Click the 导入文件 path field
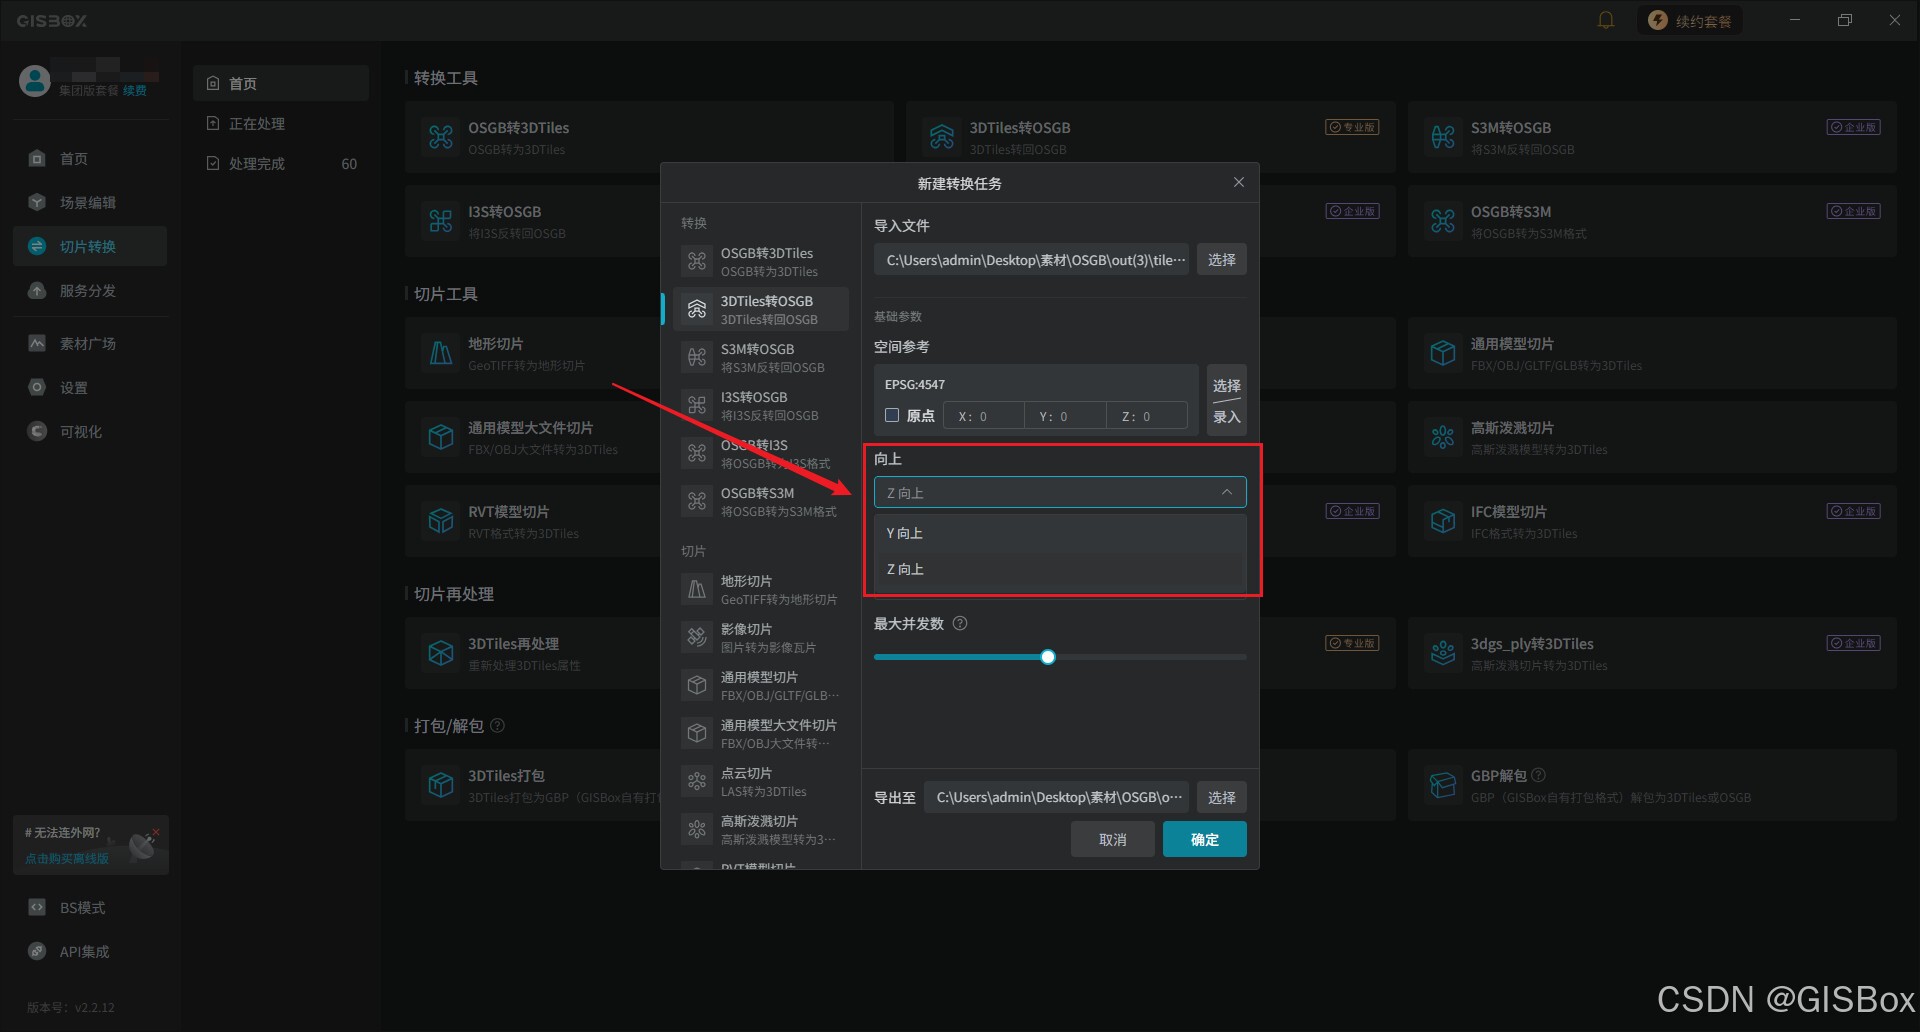The width and height of the screenshot is (1920, 1032). [x=1032, y=259]
